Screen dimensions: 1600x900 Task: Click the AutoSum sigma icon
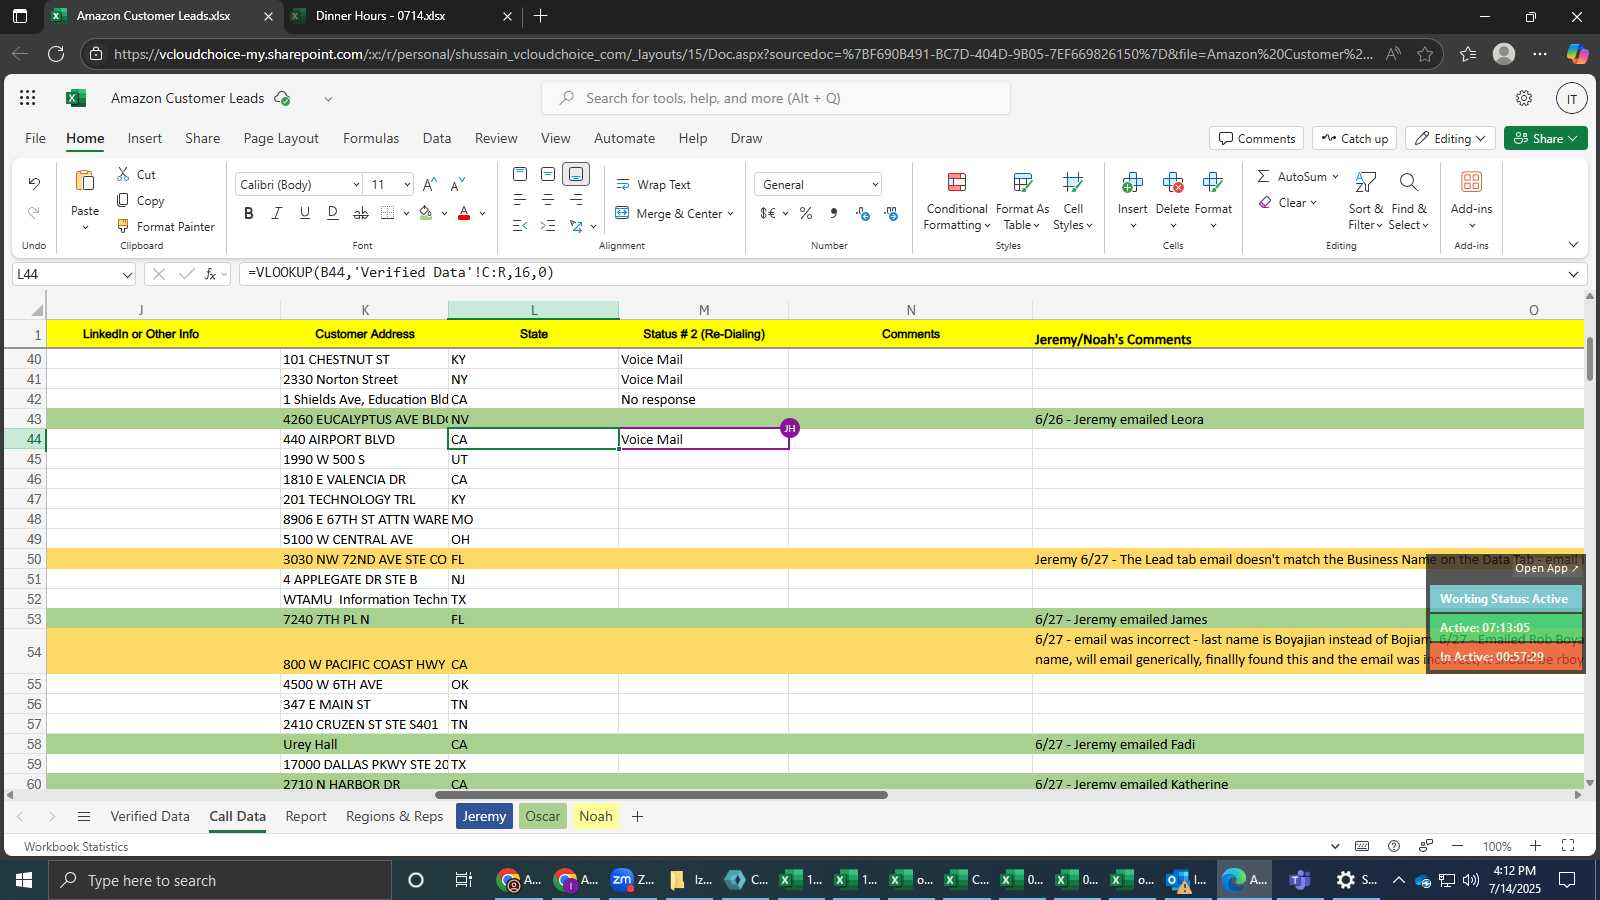point(1263,176)
